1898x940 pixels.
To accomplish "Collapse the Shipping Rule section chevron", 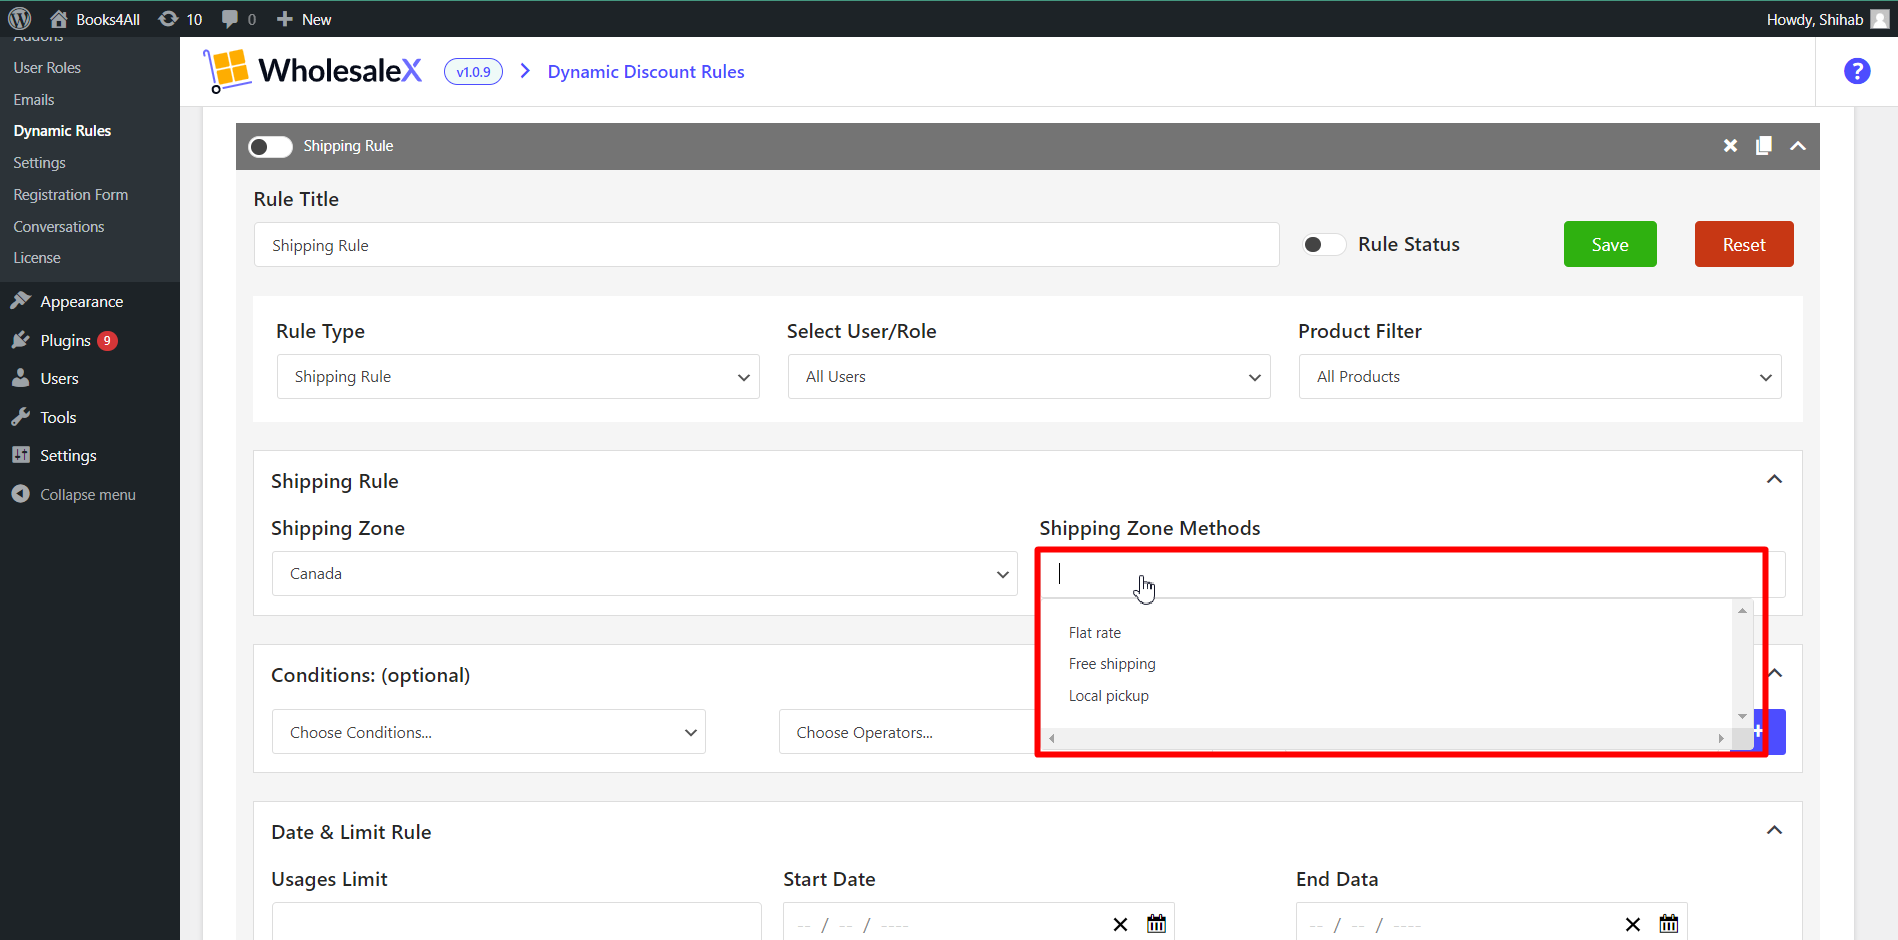I will click(x=1774, y=480).
